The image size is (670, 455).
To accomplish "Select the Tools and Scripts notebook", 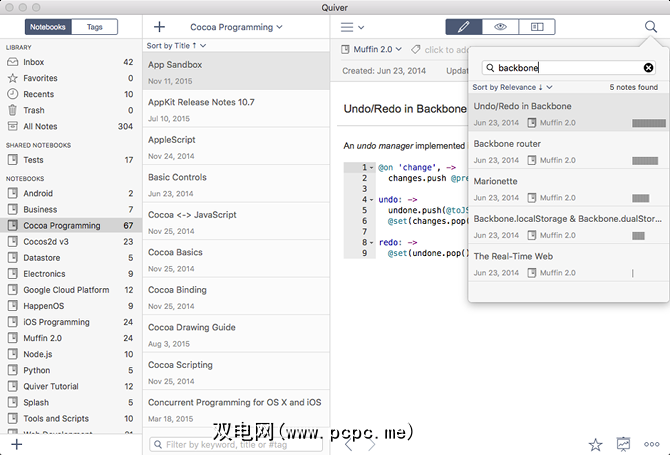I will coord(71,418).
